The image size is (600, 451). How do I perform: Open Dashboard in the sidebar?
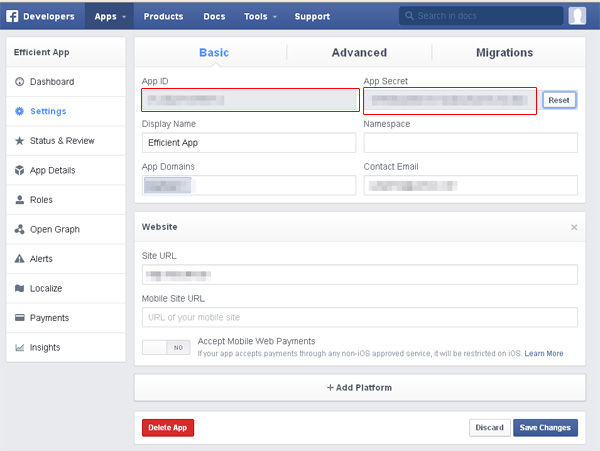(66, 81)
